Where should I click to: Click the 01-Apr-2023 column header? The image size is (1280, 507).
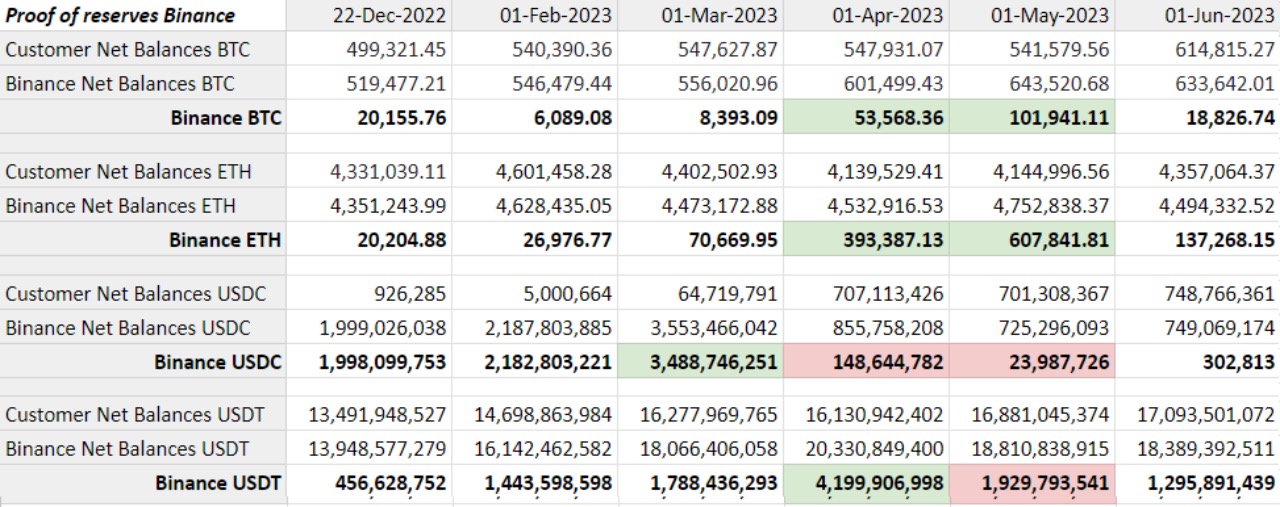866,16
